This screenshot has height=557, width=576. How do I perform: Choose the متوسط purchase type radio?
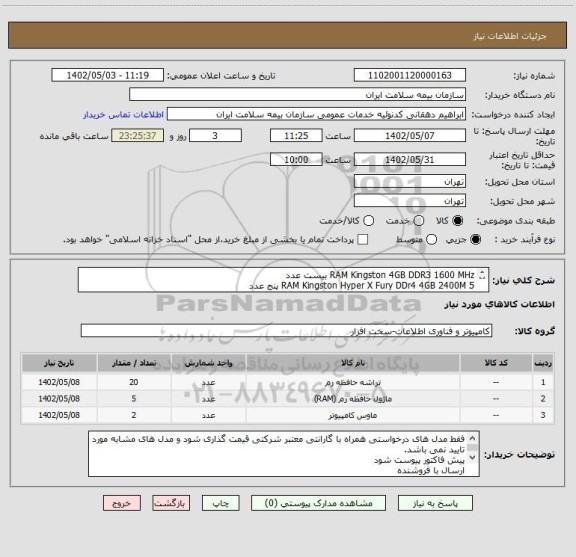tap(431, 240)
